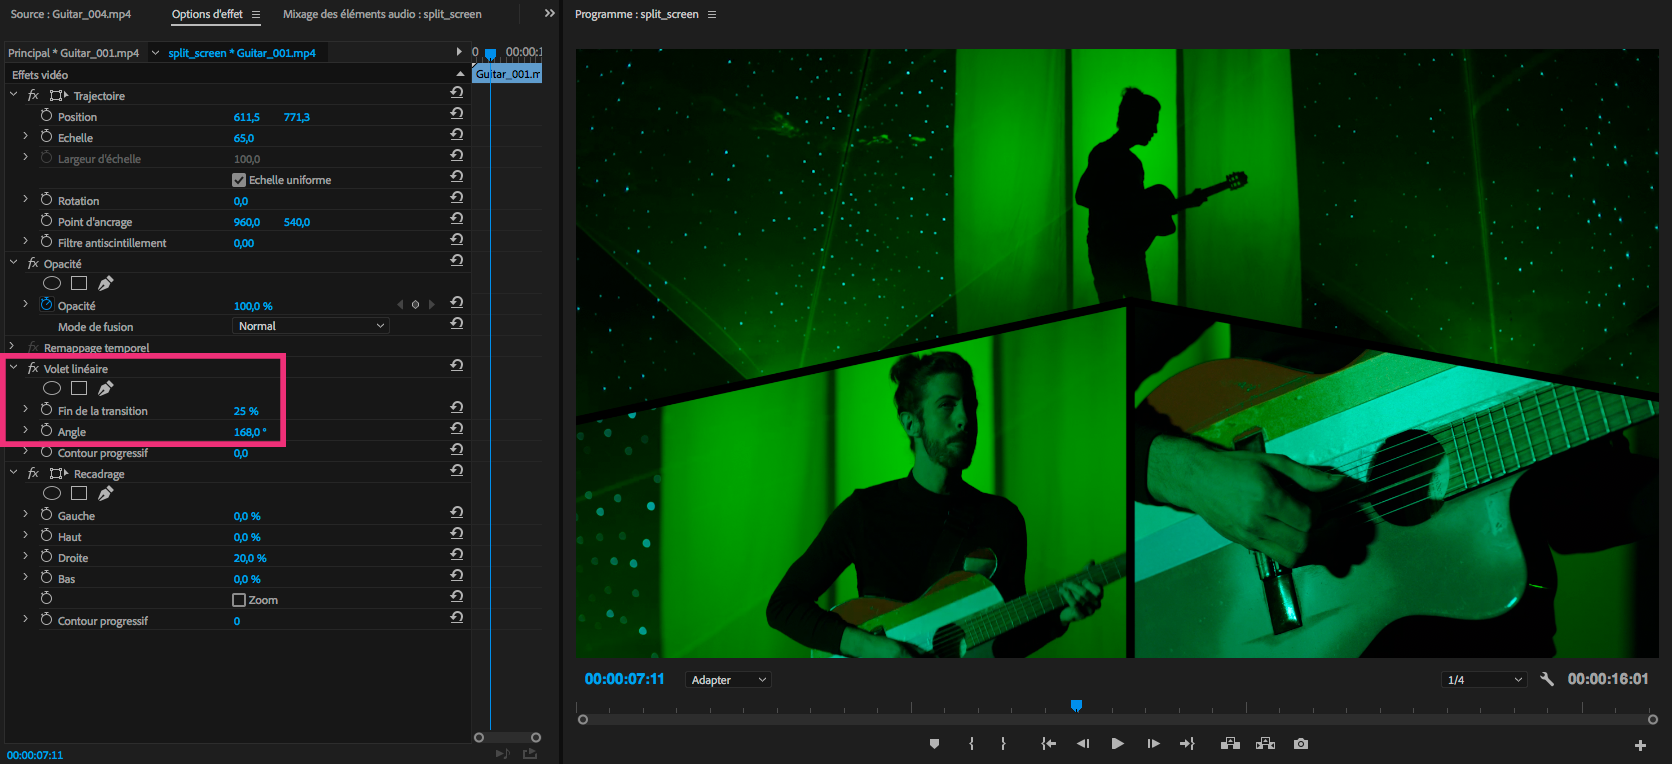Open the Program monitor wrench settings
1672x764 pixels.
coord(1547,679)
